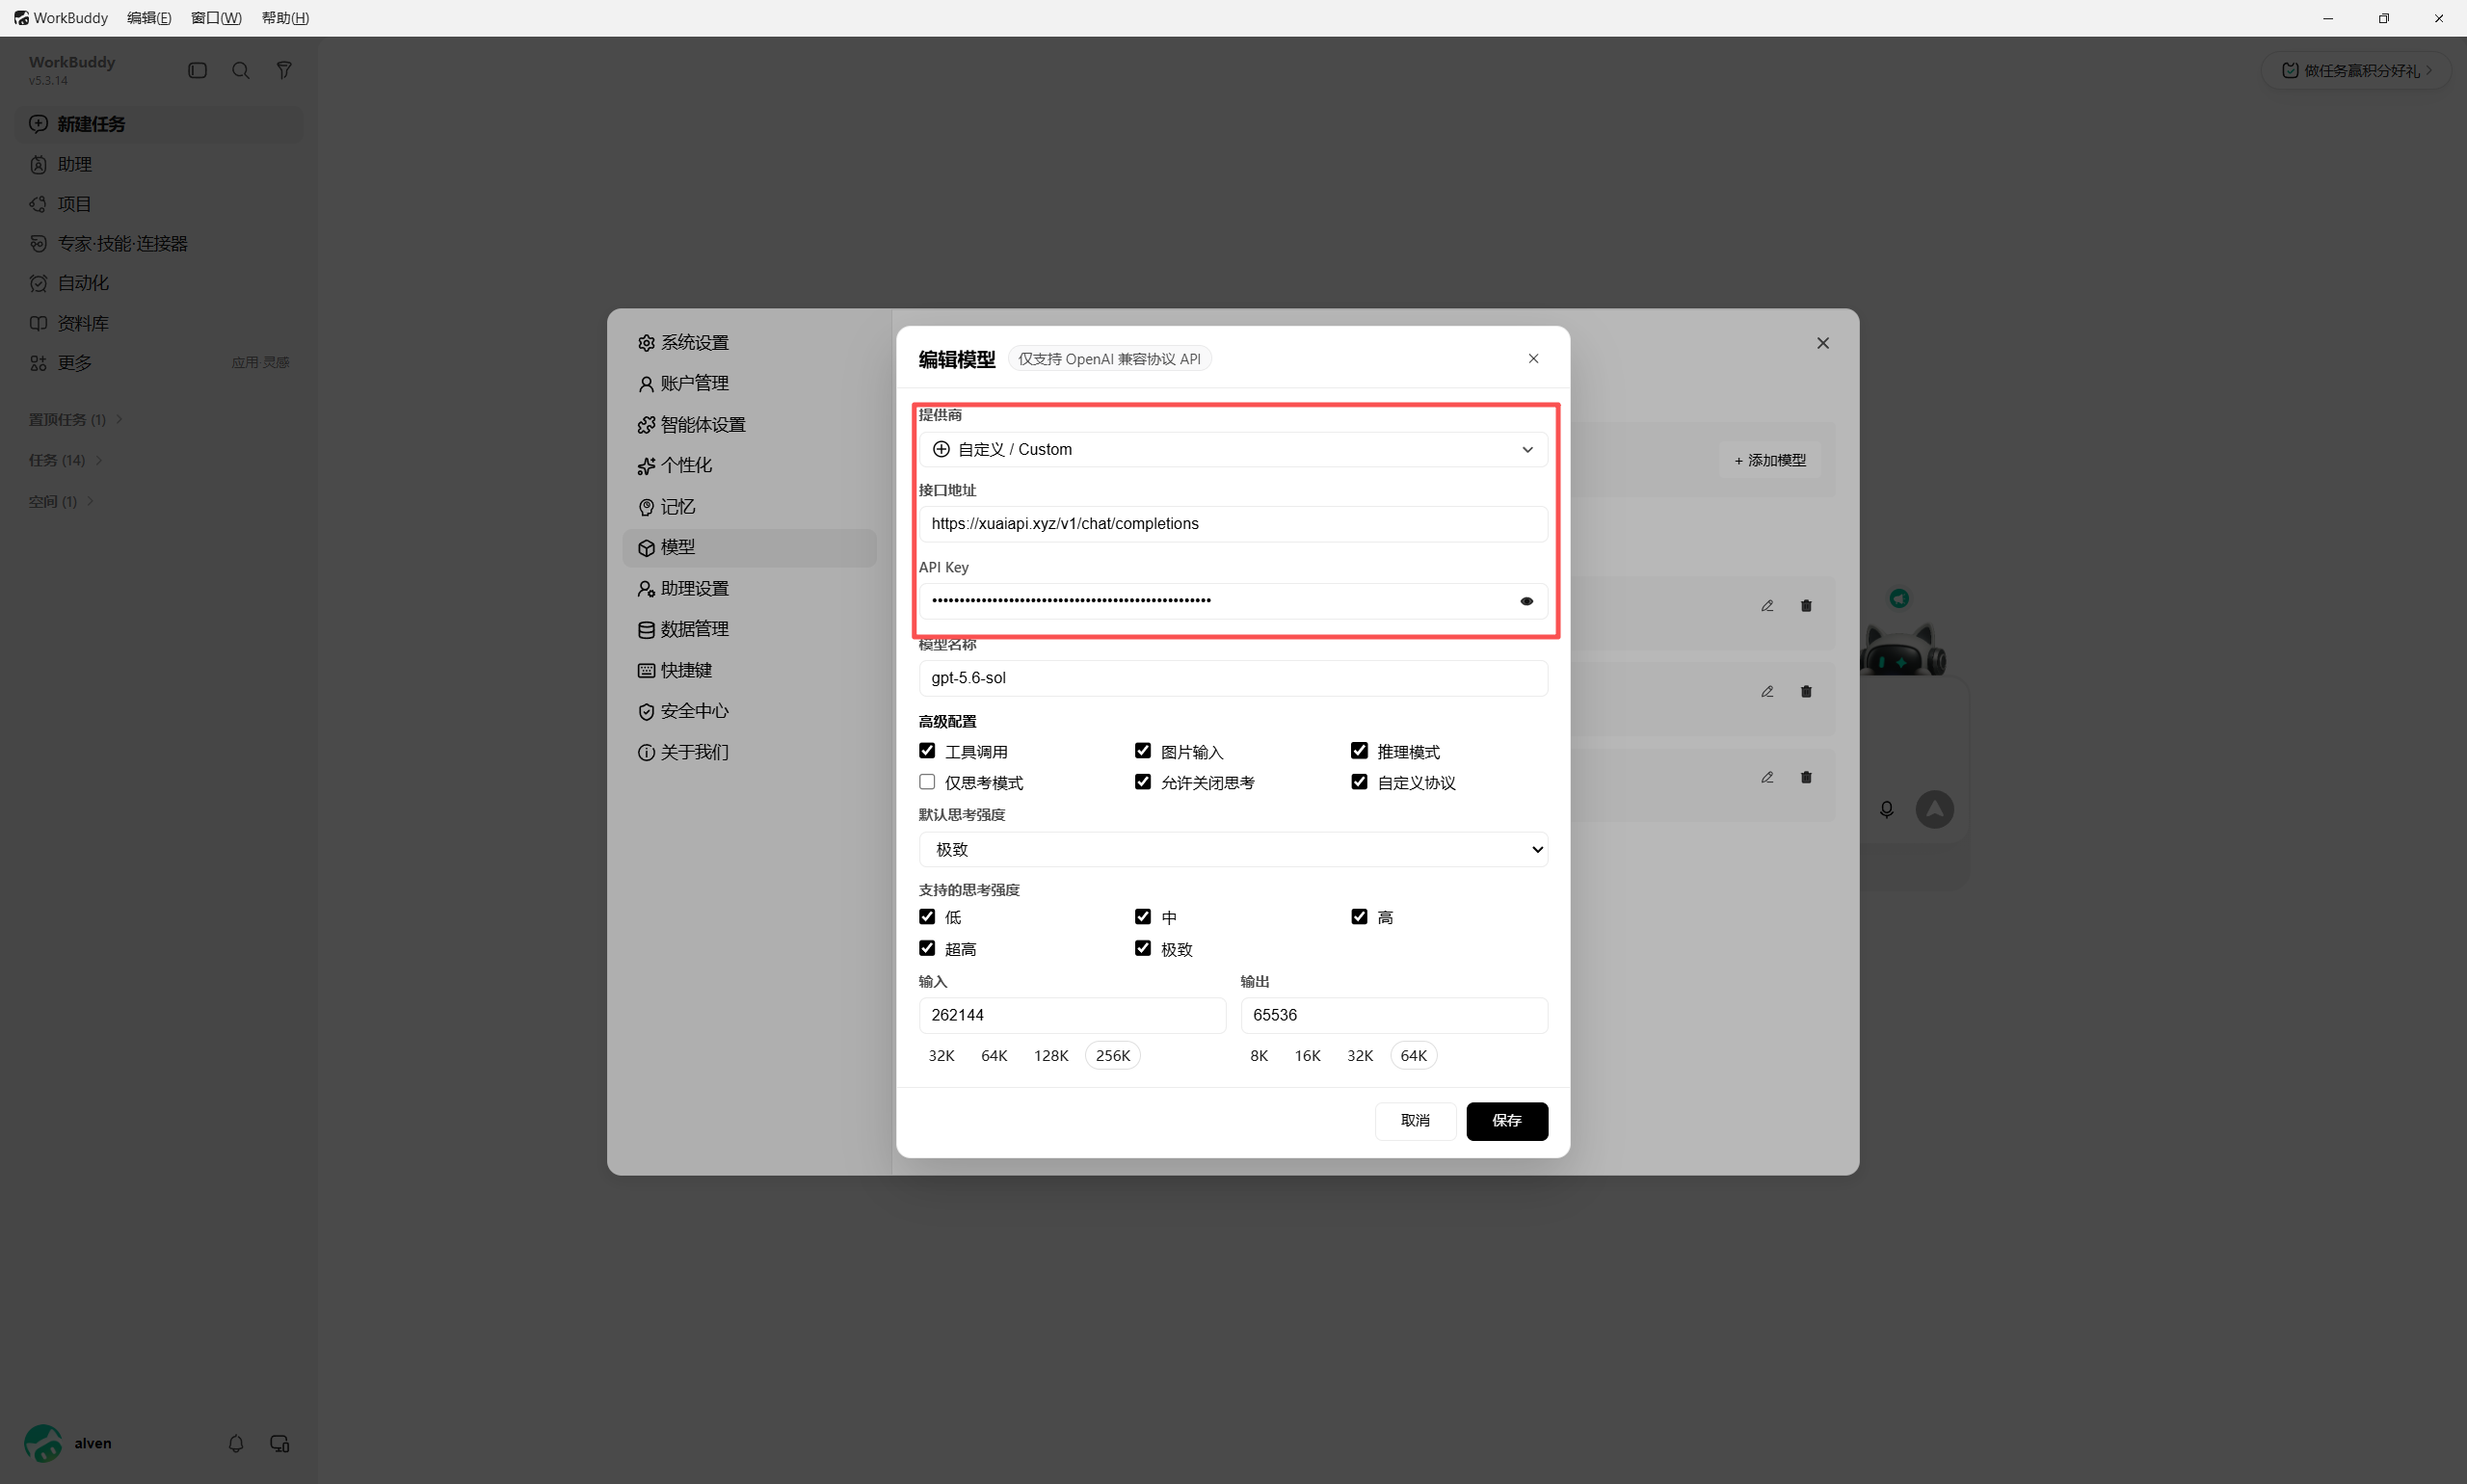The width and height of the screenshot is (2467, 1484).
Task: Expand 空间 (1) section
Action: (x=62, y=501)
